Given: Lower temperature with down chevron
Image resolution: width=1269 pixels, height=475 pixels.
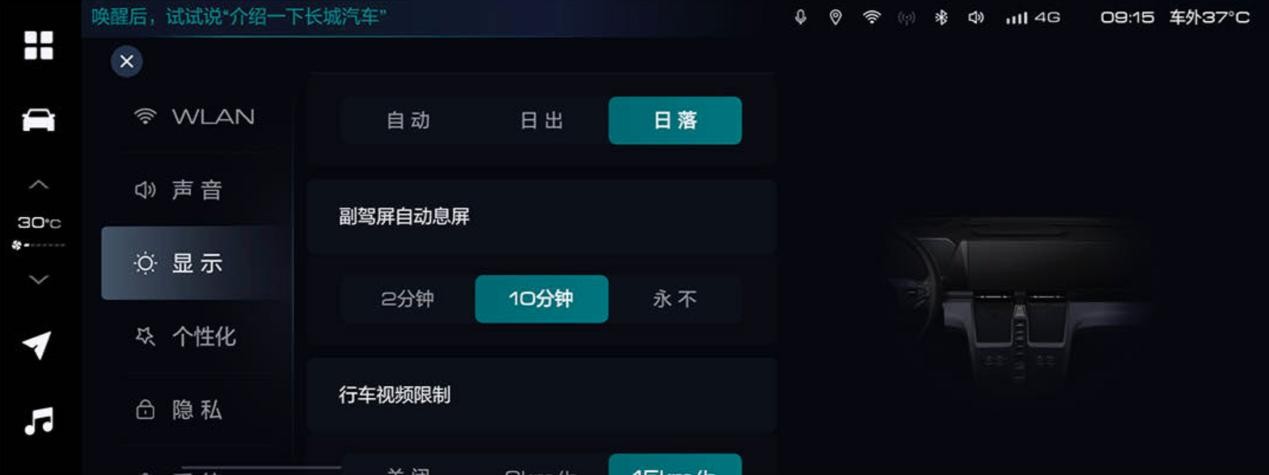Looking at the screenshot, I should click(x=38, y=280).
